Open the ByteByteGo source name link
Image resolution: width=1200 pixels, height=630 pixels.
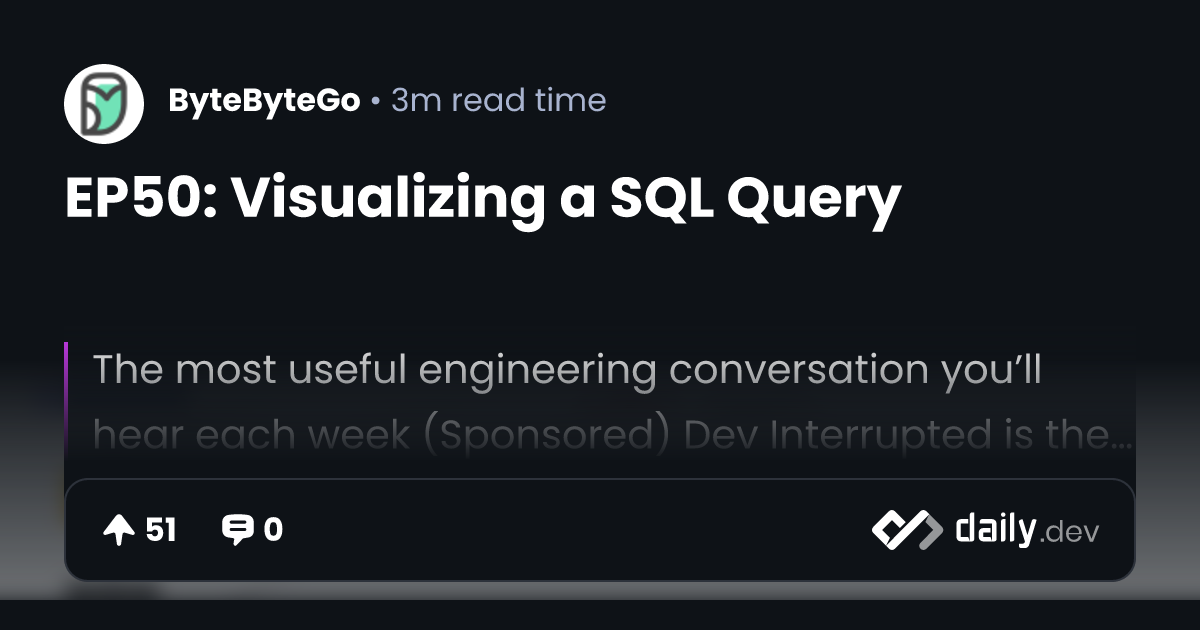point(264,101)
